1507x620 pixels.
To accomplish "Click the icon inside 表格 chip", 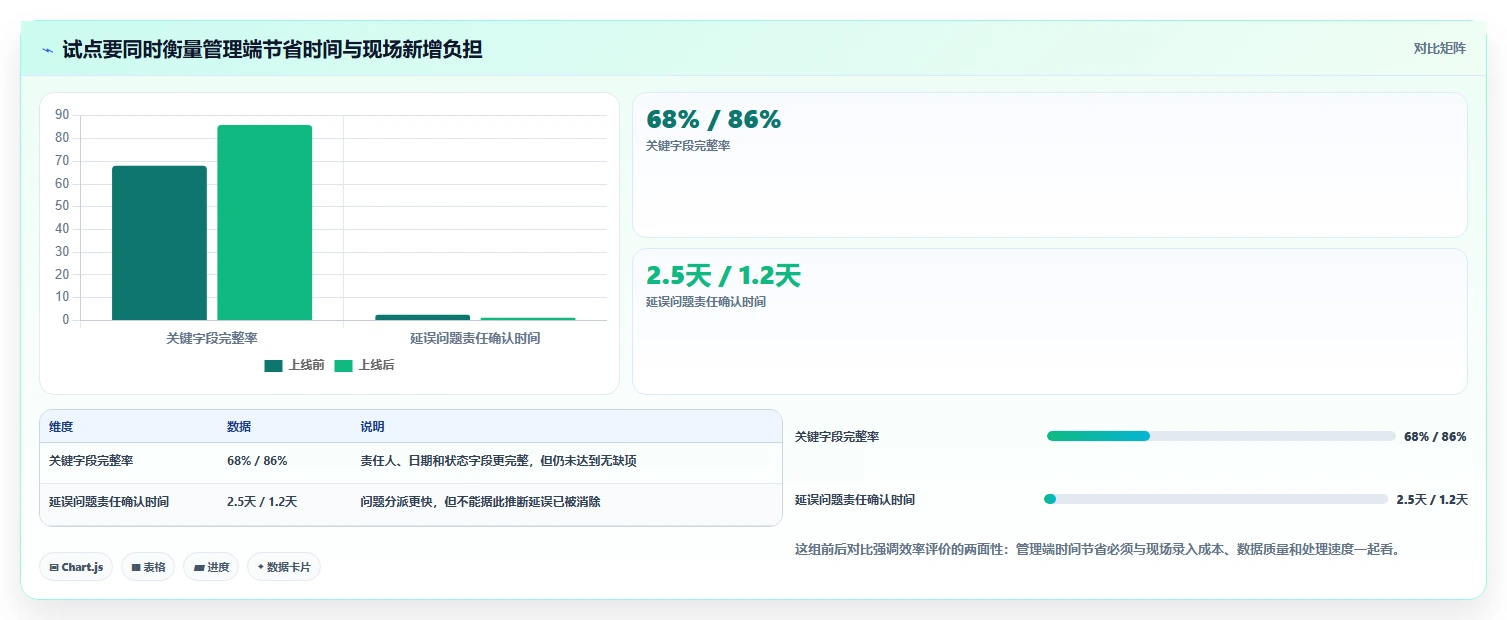I will tap(136, 567).
